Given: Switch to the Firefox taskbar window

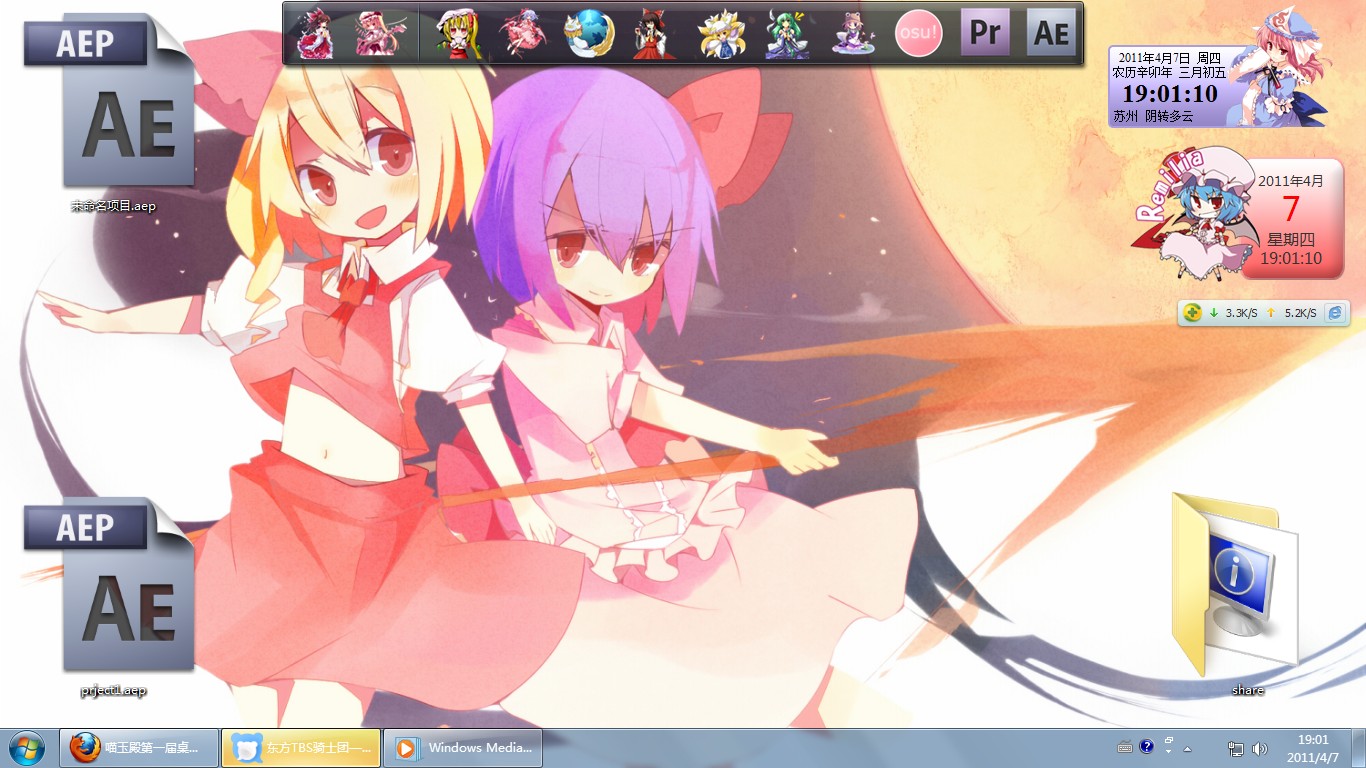Looking at the screenshot, I should click(x=139, y=747).
